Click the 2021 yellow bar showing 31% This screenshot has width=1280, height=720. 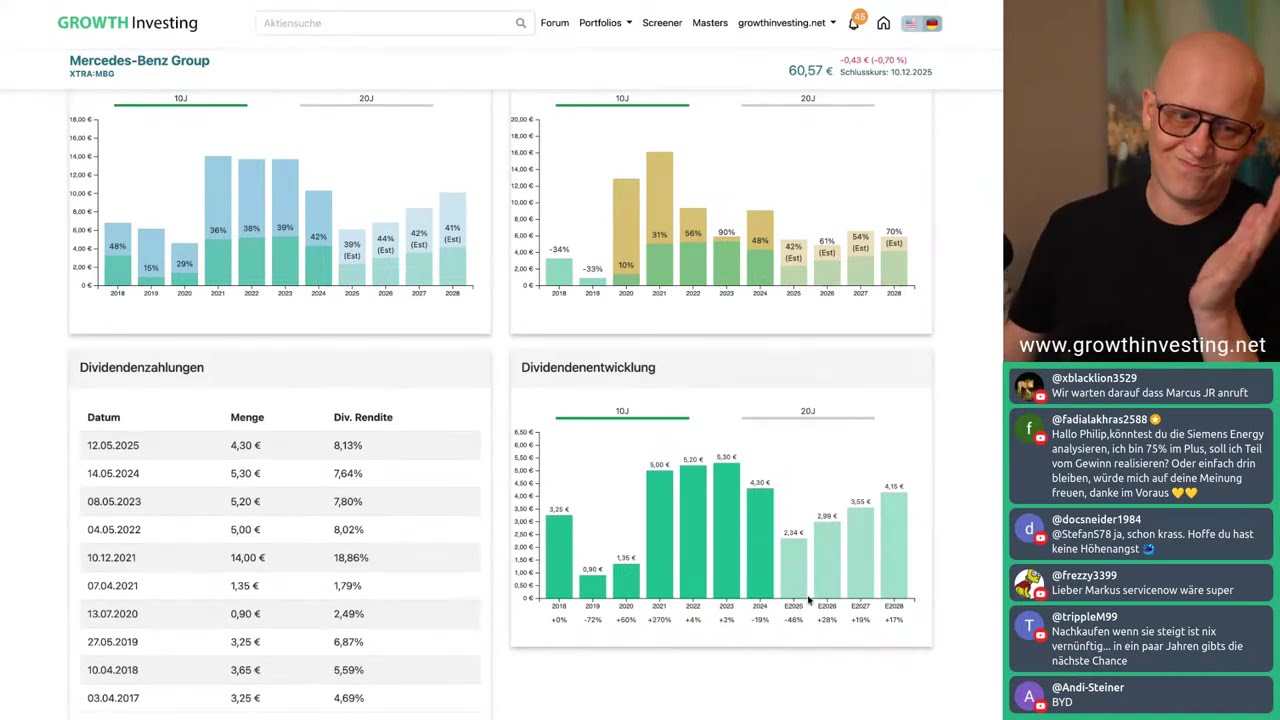coord(659,219)
